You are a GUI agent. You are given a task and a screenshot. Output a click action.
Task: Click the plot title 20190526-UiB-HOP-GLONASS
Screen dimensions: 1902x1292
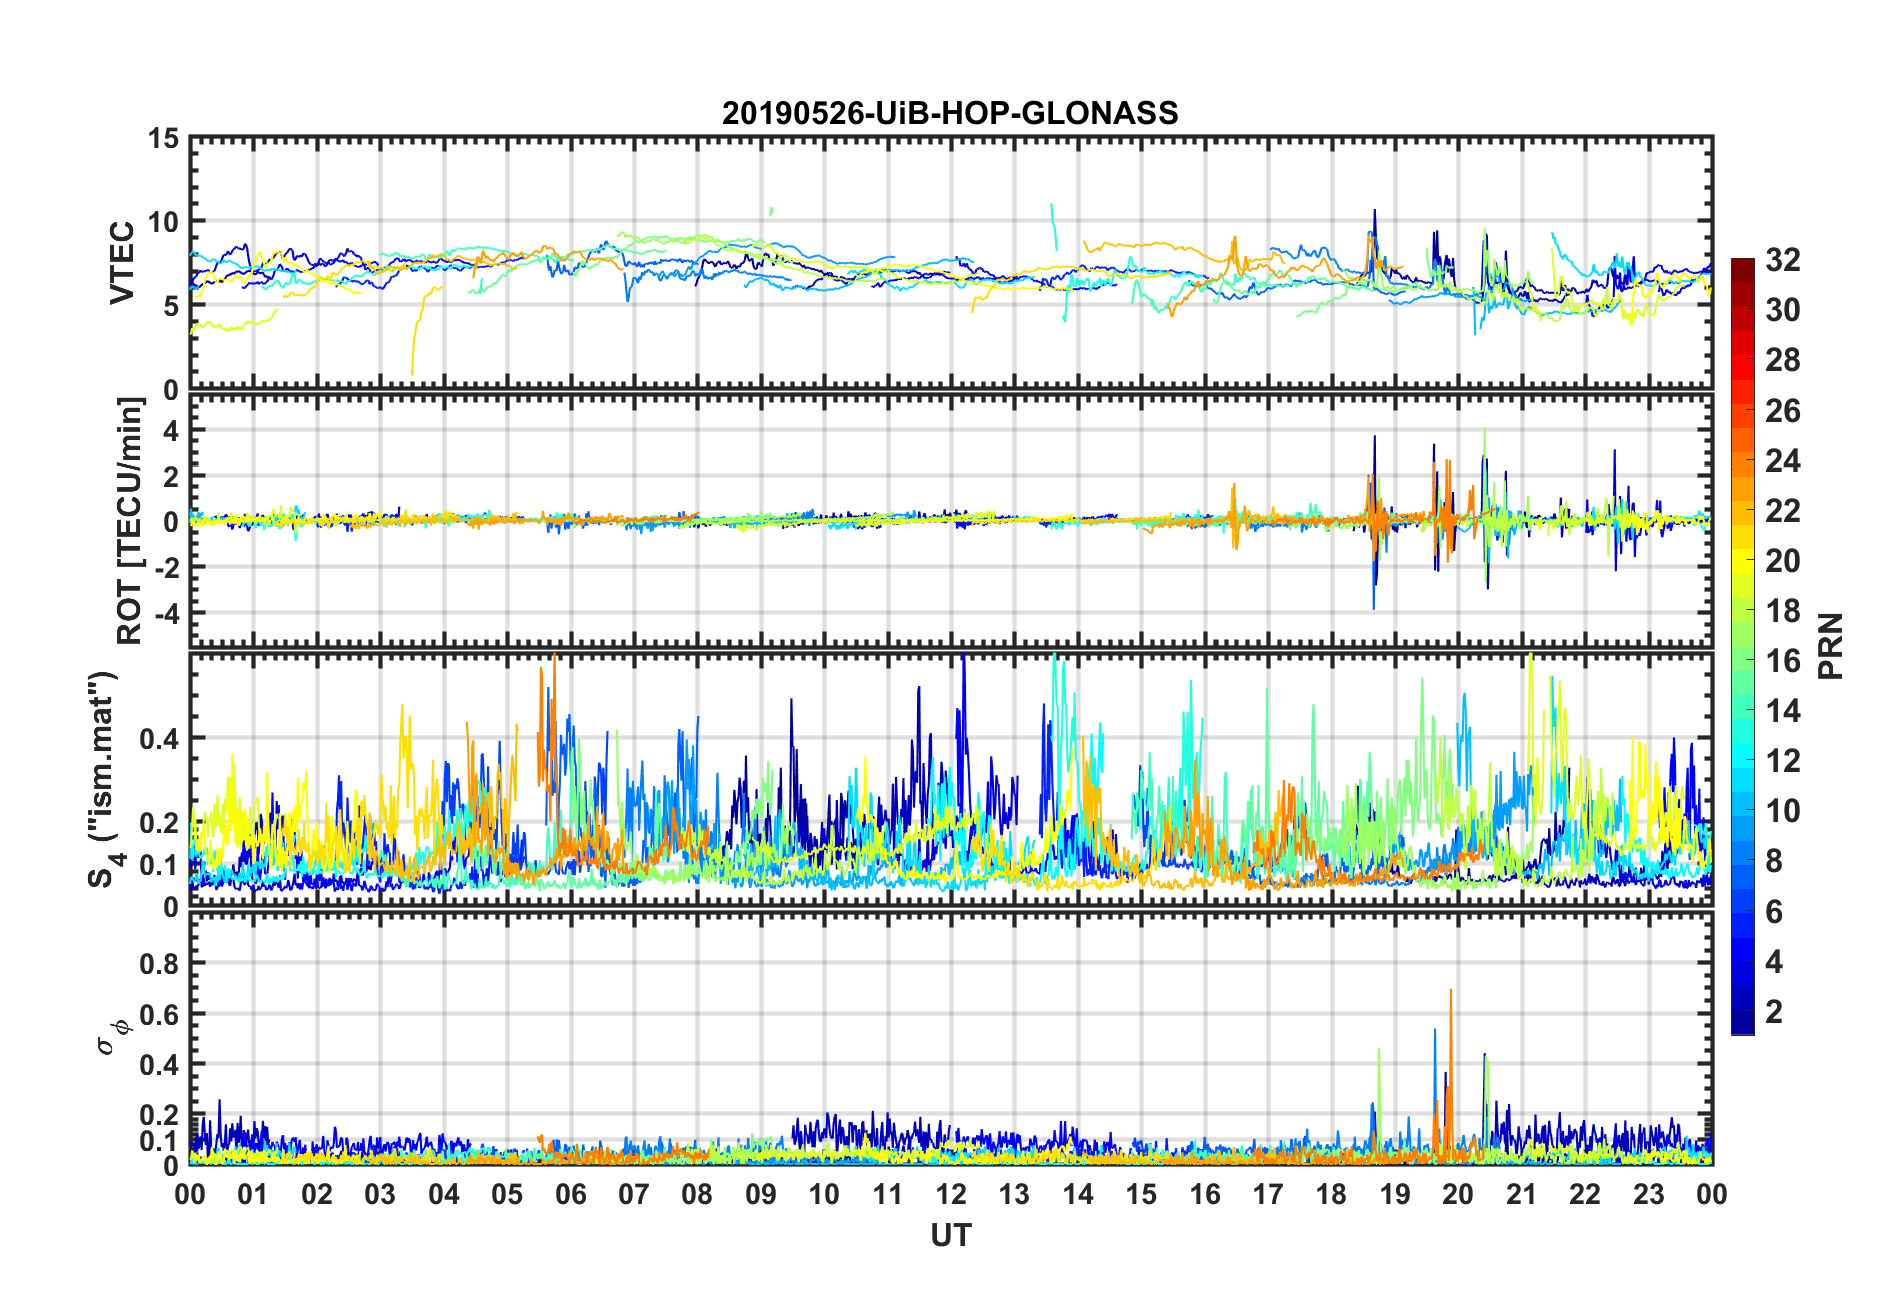[x=950, y=113]
